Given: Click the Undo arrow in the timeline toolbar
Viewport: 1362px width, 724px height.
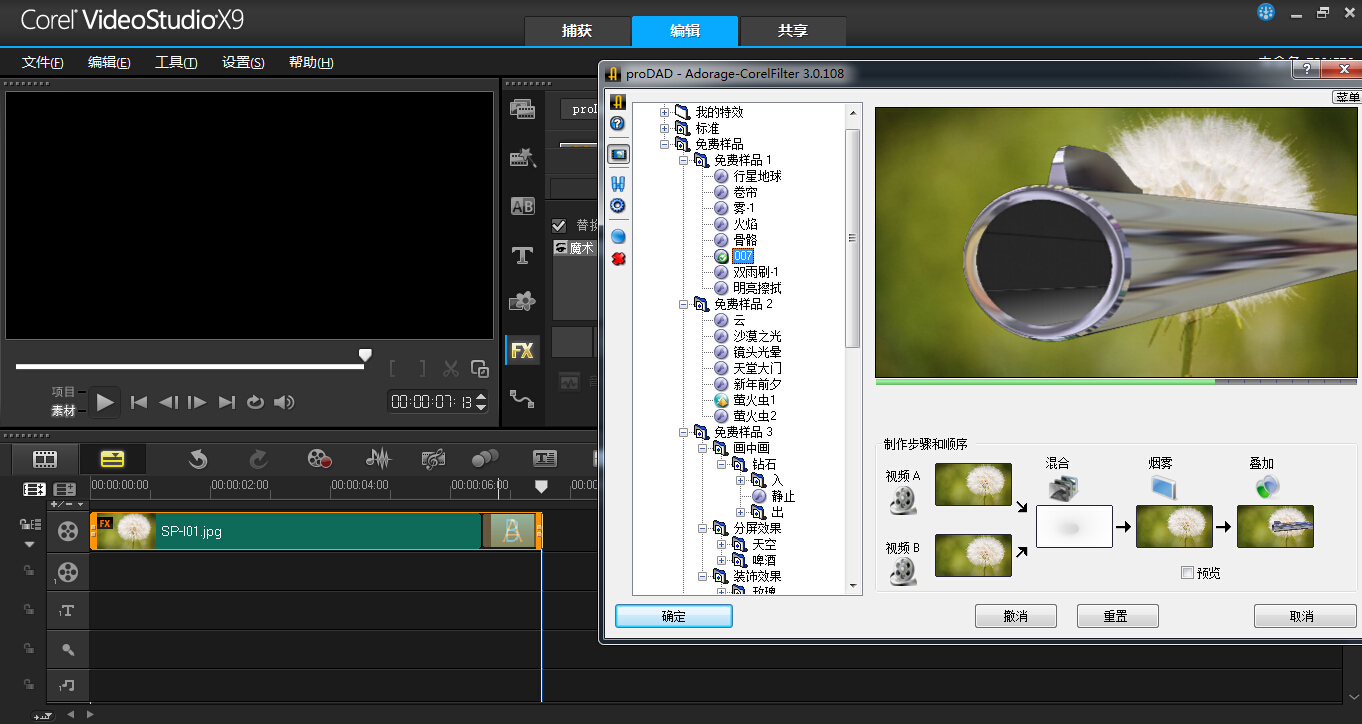Looking at the screenshot, I should pyautogui.click(x=198, y=459).
